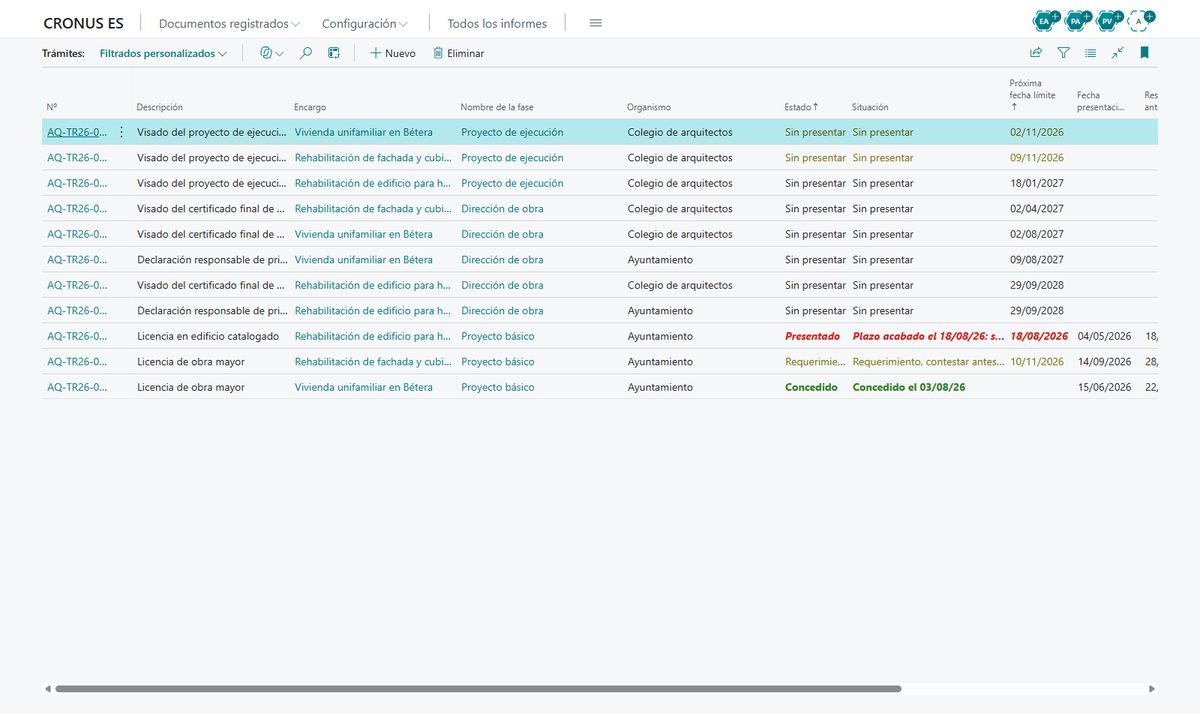Click Licencia en edificio catalogado description
Image resolution: width=1200 pixels, height=714 pixels.
tap(208, 336)
